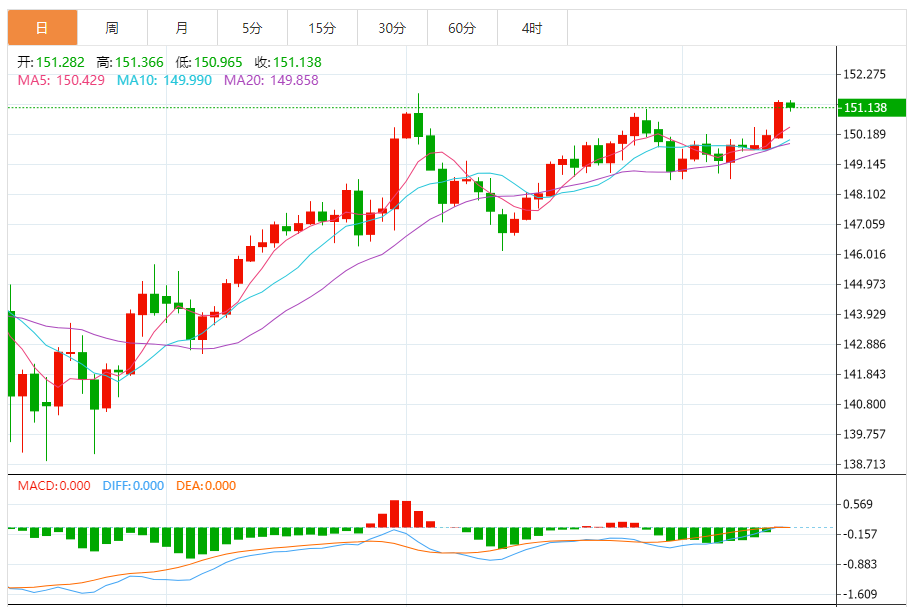Click the low price 150.965 value
This screenshot has height=607, width=912.
tap(218, 62)
